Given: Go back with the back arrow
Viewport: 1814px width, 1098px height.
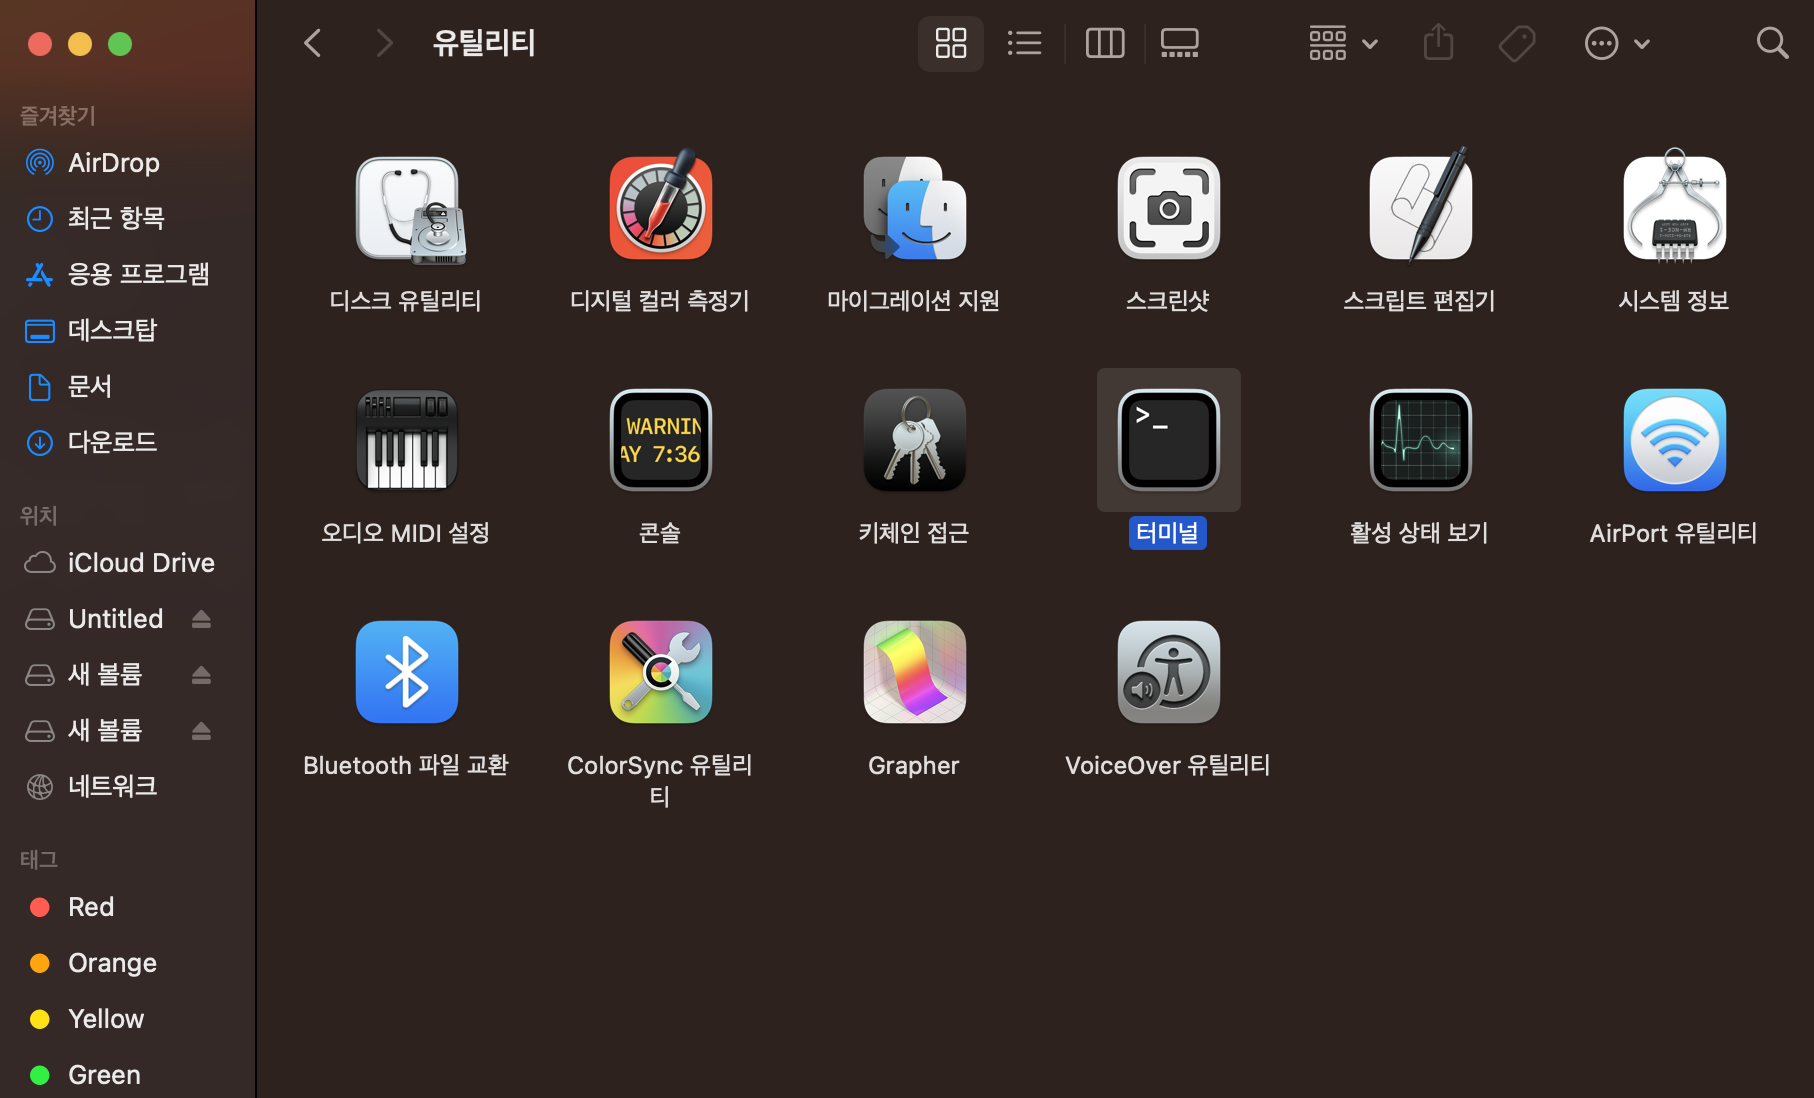Looking at the screenshot, I should (x=313, y=43).
